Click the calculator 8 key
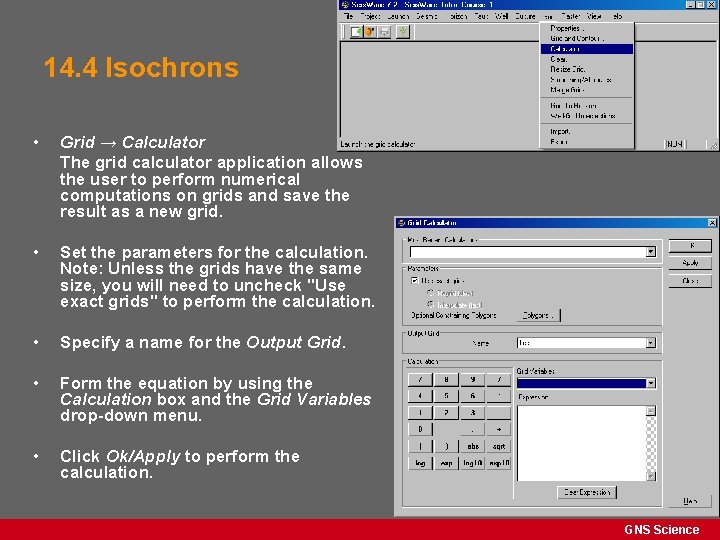The width and height of the screenshot is (720, 540). coord(446,379)
